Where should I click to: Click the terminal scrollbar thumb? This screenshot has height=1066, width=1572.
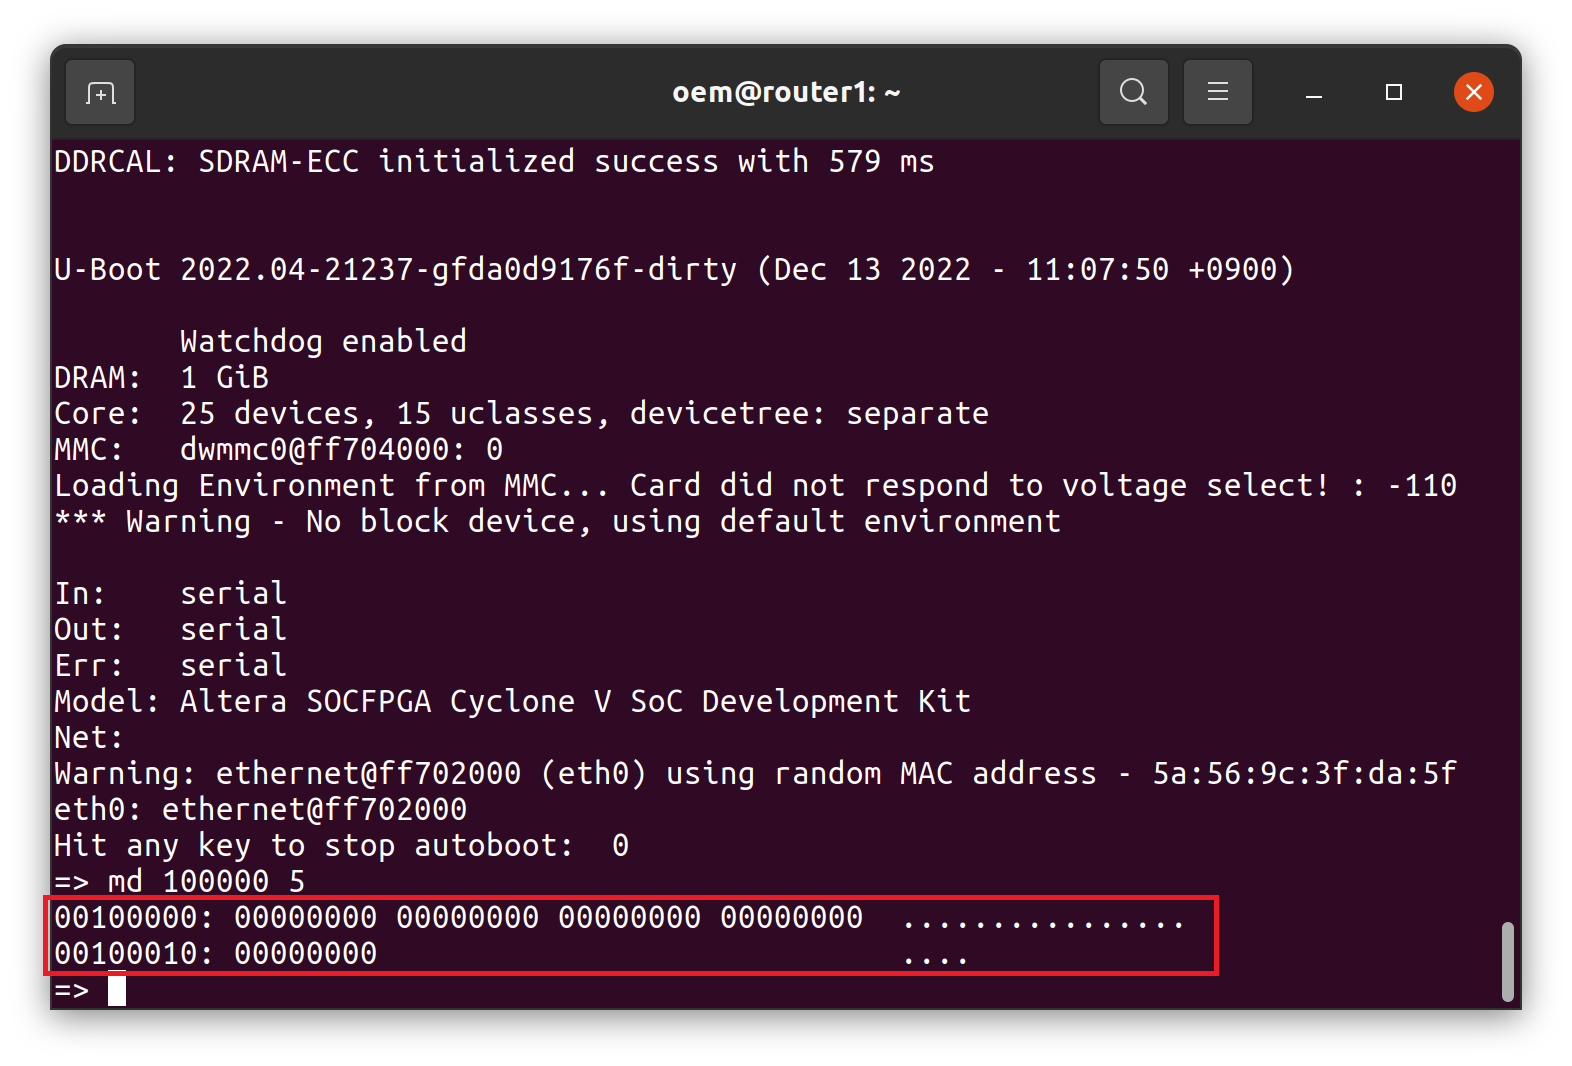pyautogui.click(x=1507, y=961)
